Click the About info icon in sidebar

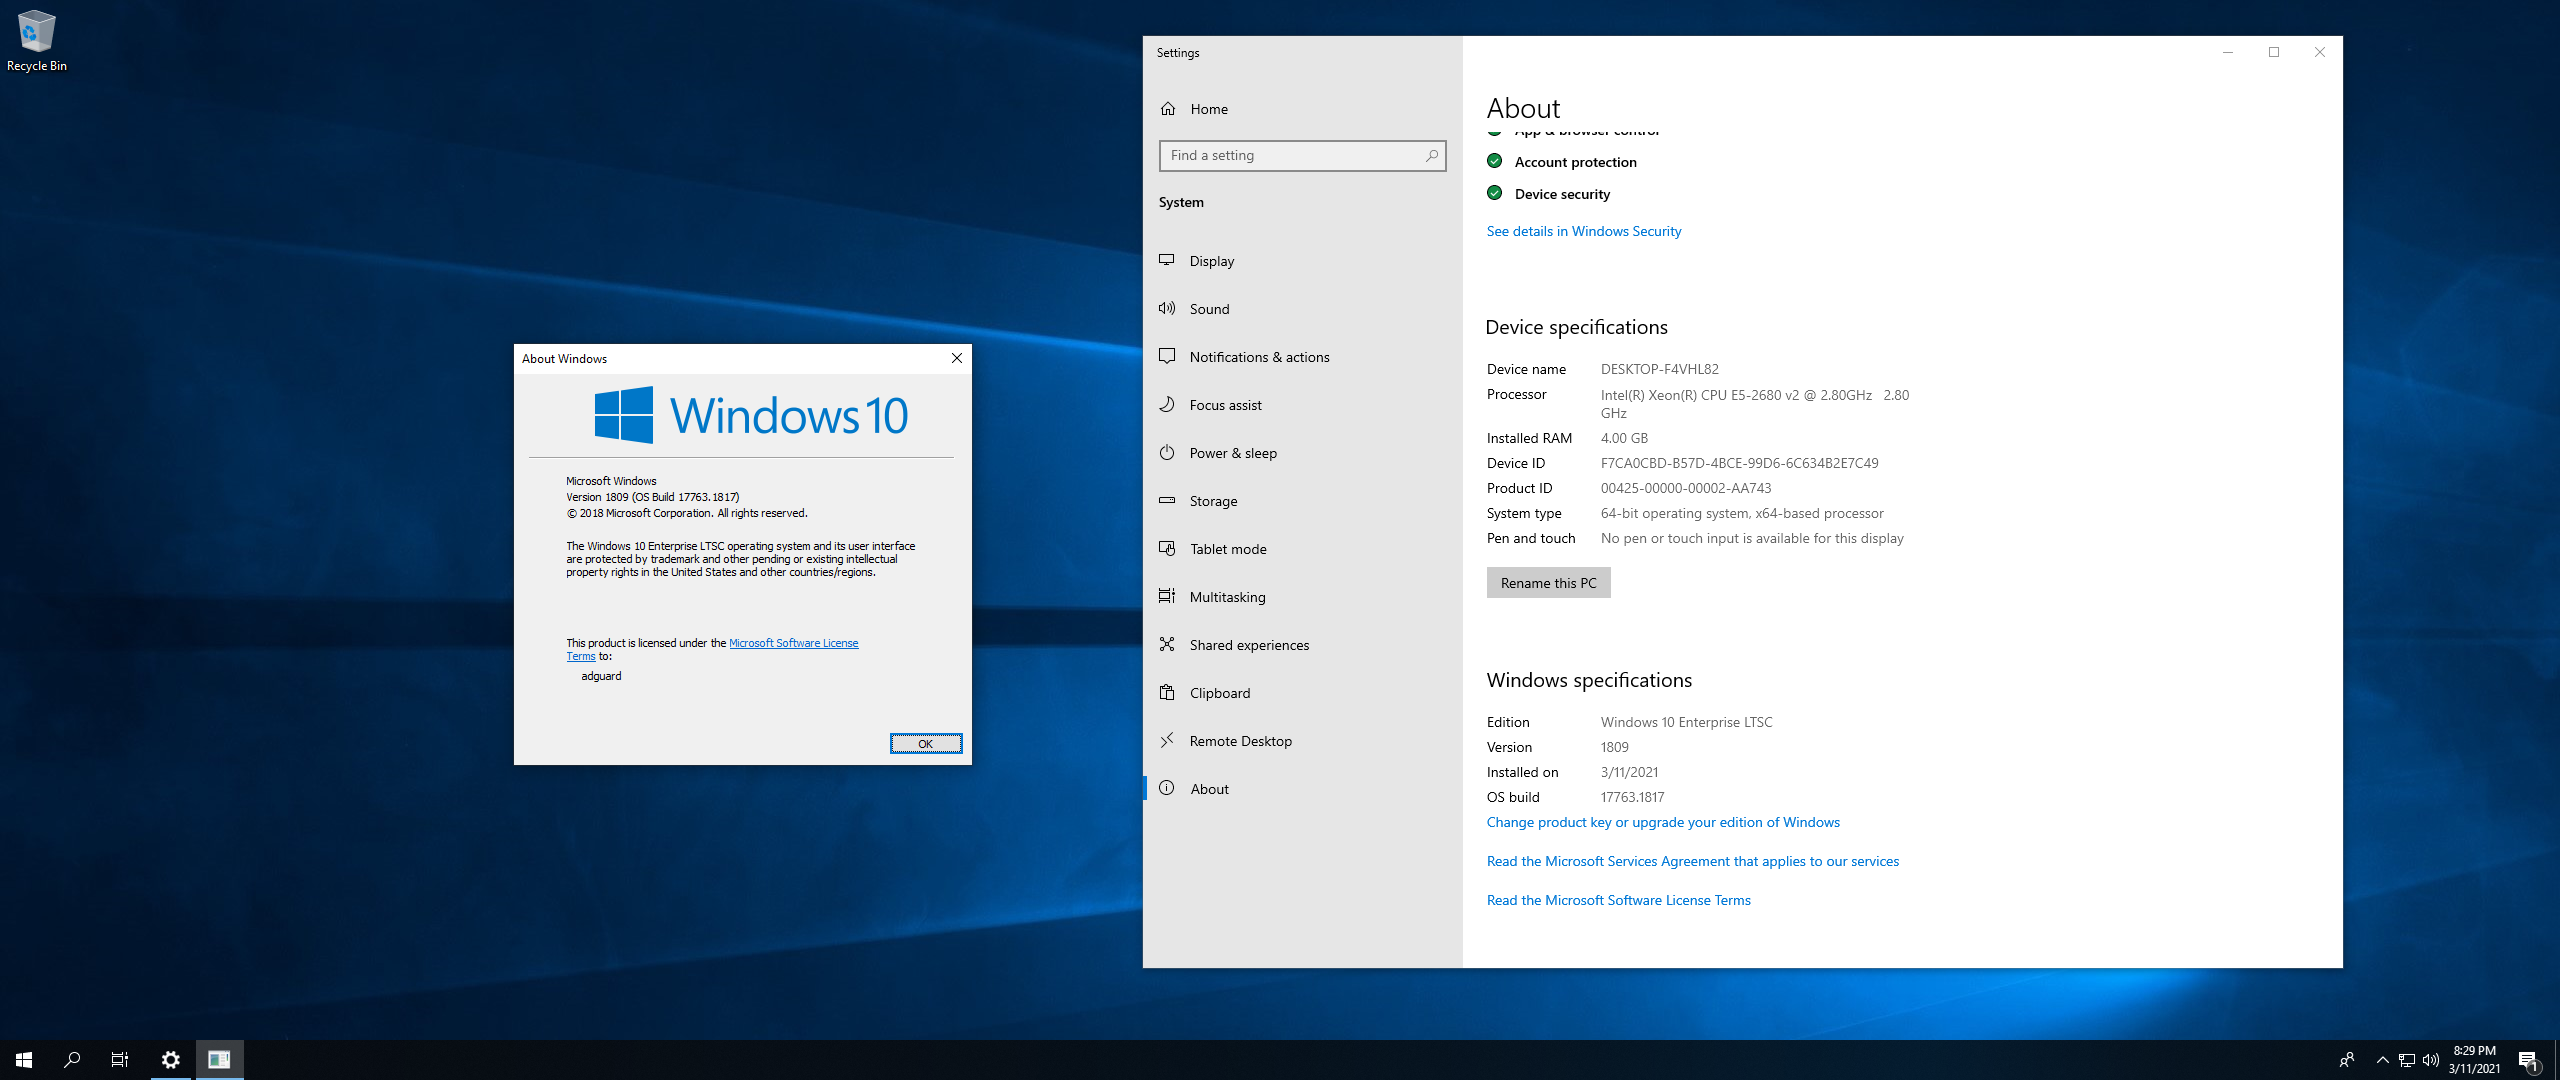[x=1167, y=788]
